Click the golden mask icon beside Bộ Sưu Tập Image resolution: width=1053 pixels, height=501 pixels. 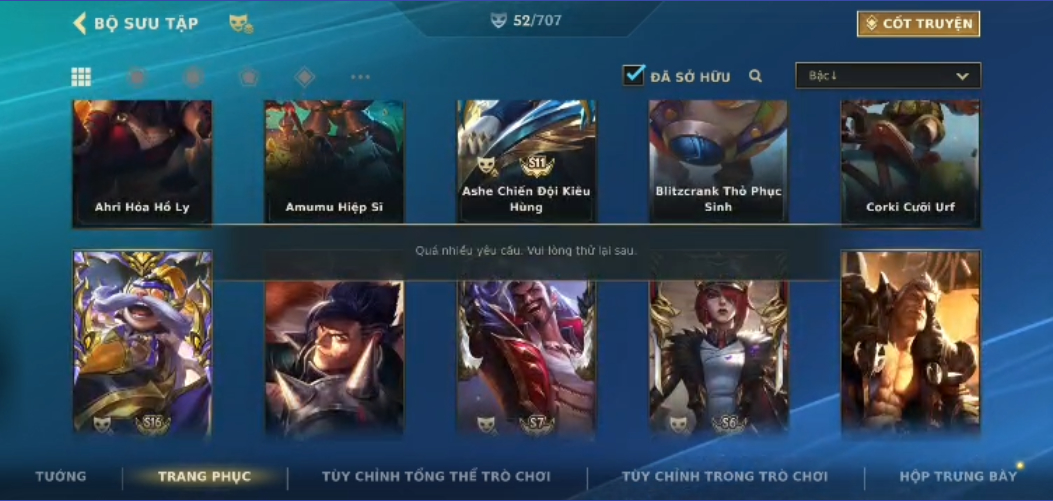tap(240, 24)
